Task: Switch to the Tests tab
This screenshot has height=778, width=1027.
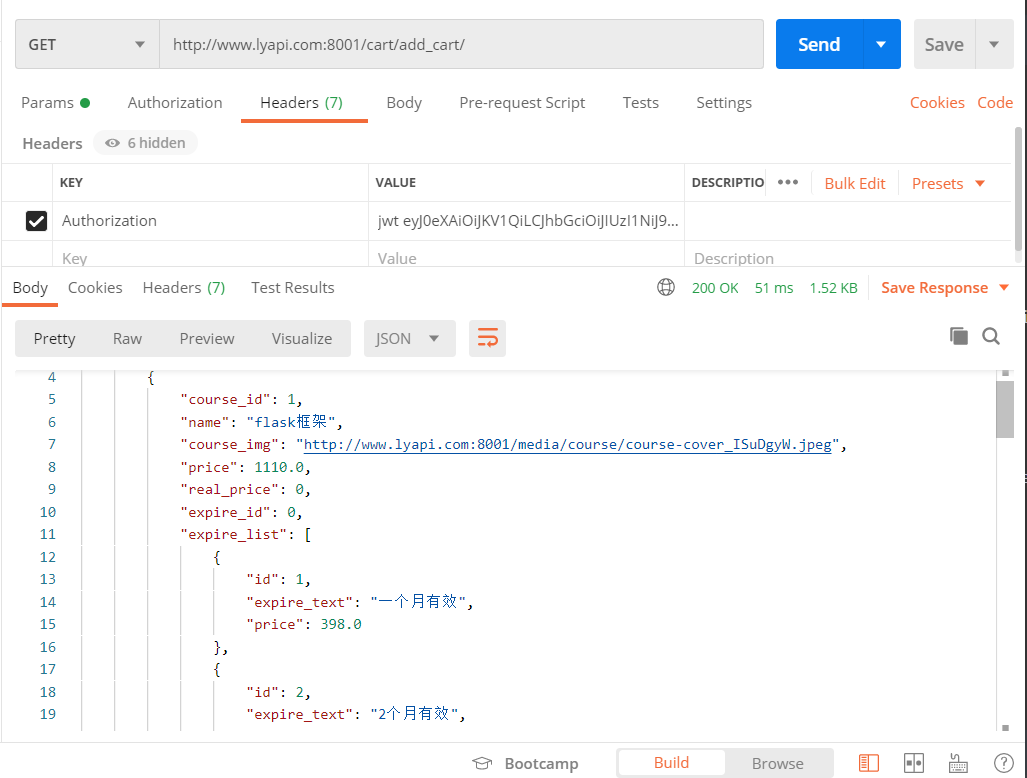Action: 641,103
